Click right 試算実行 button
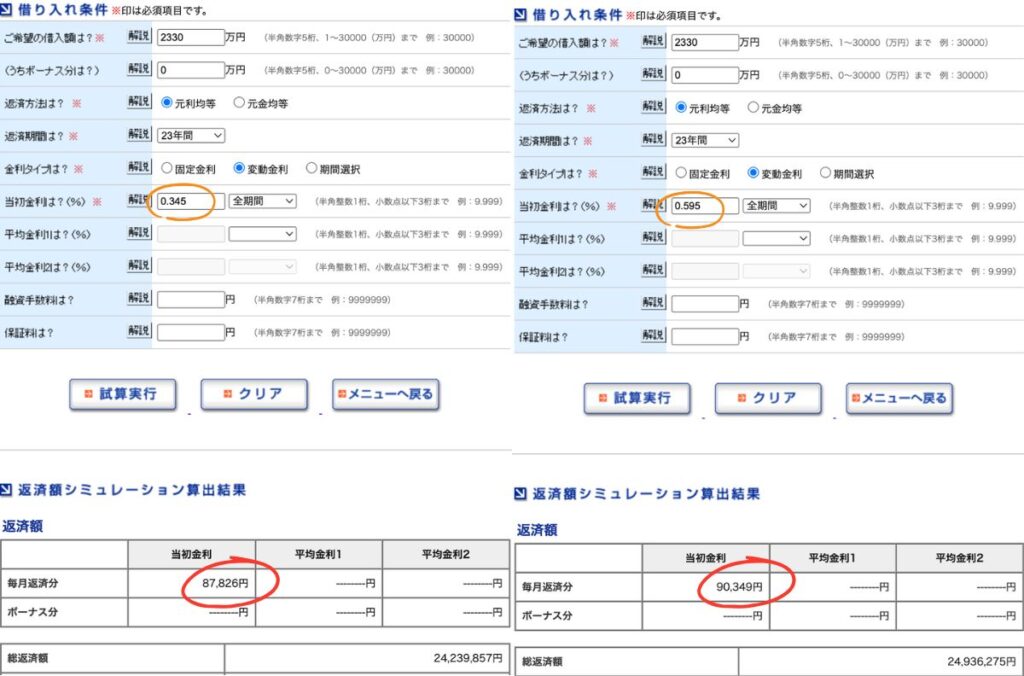 click(637, 398)
